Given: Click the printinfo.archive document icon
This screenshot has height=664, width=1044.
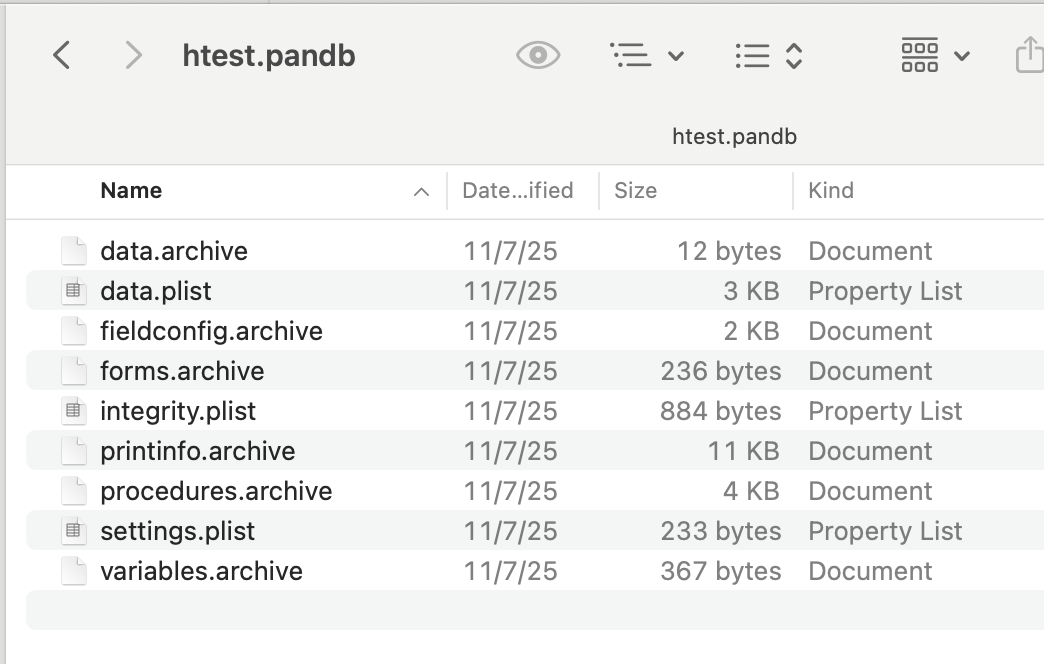Looking at the screenshot, I should [73, 451].
